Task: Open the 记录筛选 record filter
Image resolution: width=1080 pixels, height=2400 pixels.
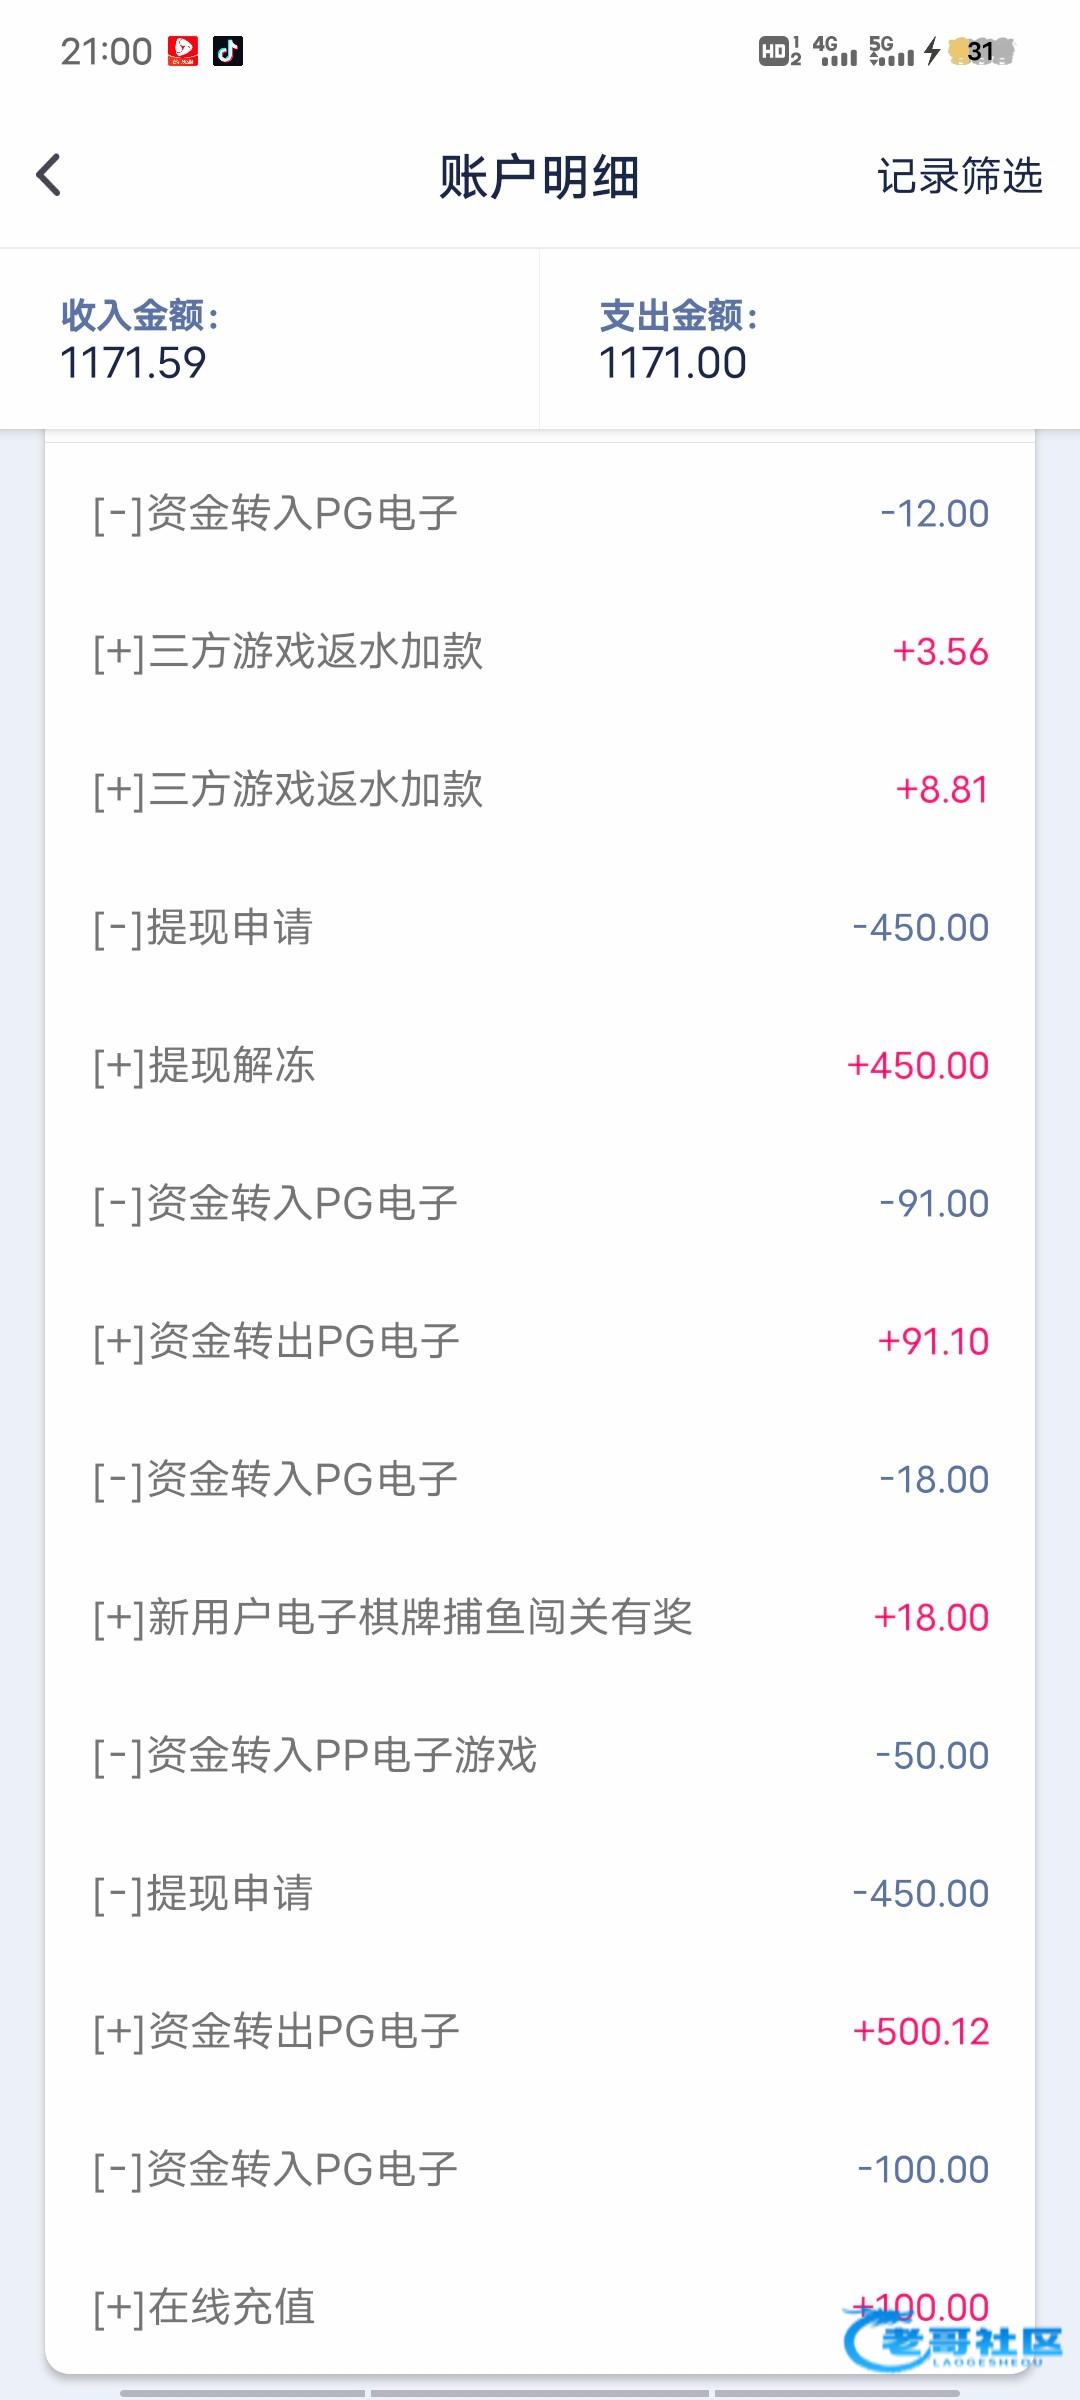Action: (959, 177)
